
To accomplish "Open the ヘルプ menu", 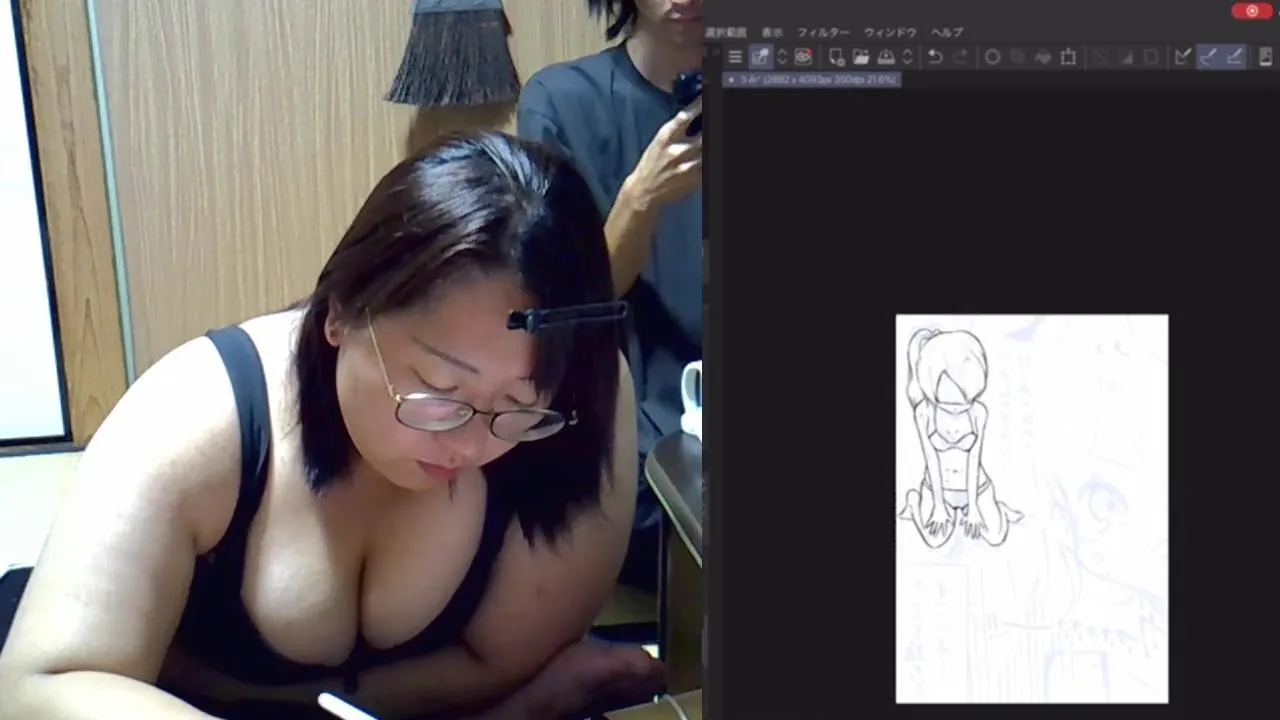I will pos(947,32).
